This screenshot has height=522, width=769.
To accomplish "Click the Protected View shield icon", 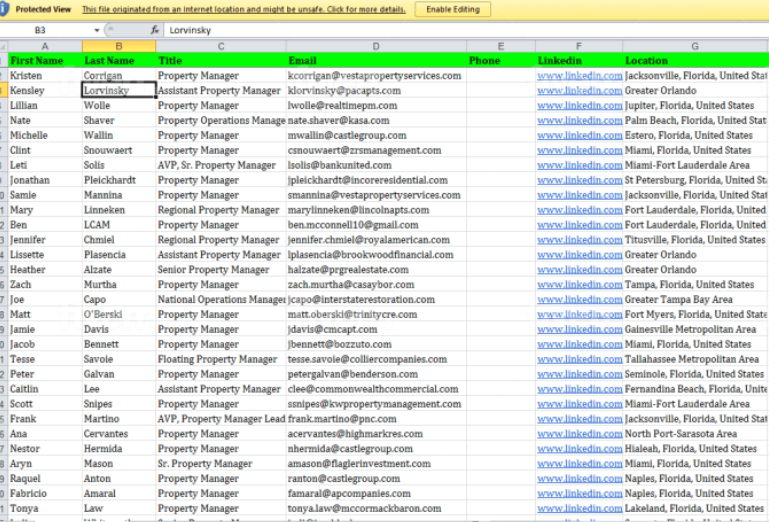I will tap(4, 9).
